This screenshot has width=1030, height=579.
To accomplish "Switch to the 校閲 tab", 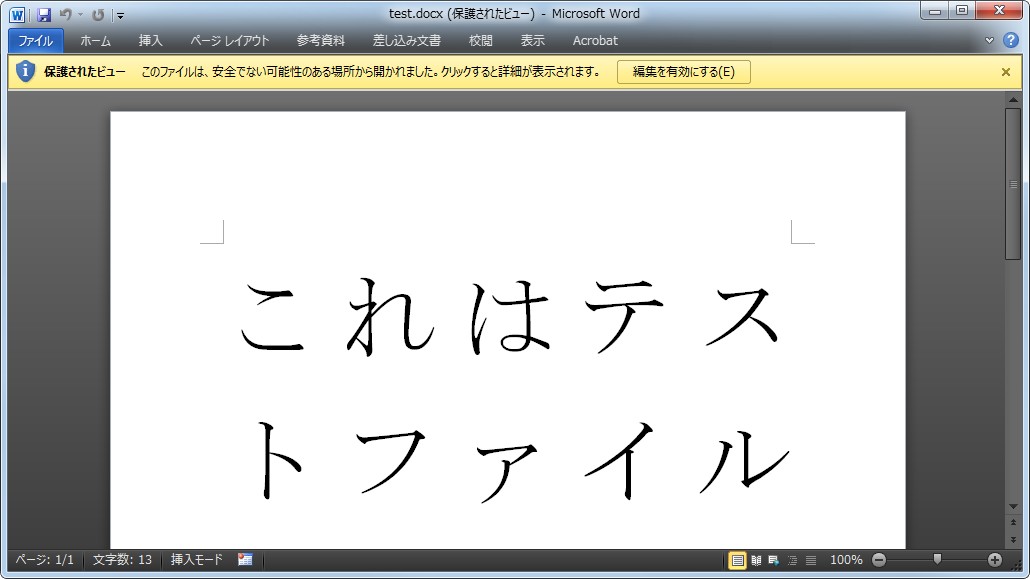I will [x=480, y=41].
